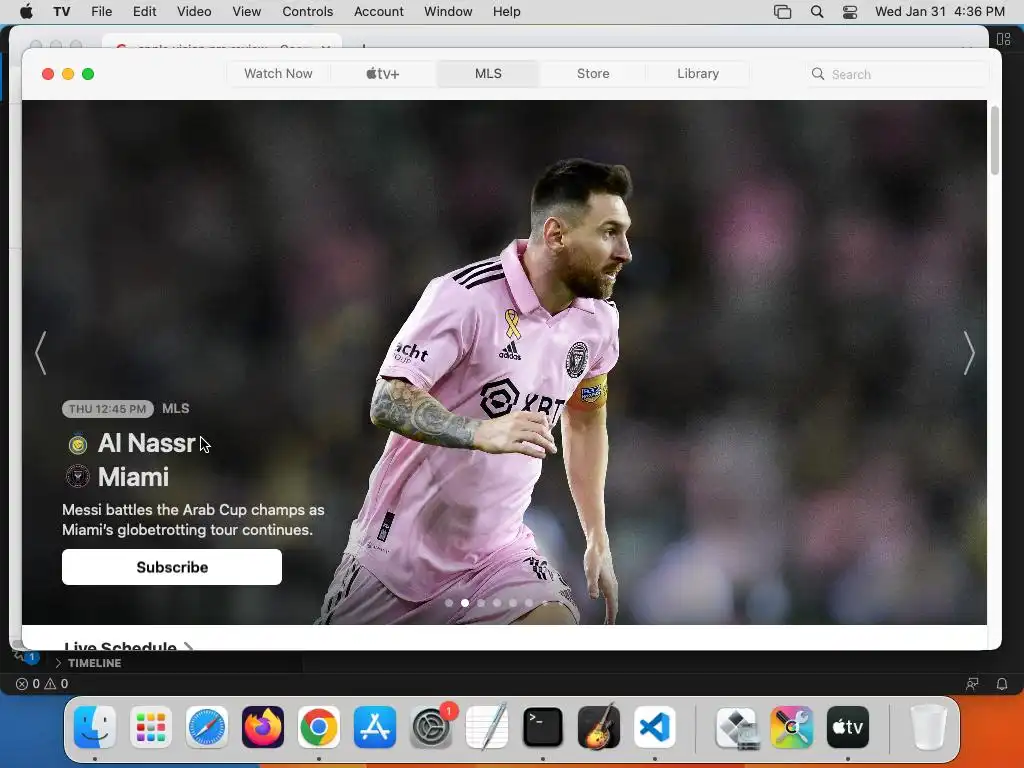Launch GarageBand from the Dock
Screen dimensions: 1024x768
point(599,727)
